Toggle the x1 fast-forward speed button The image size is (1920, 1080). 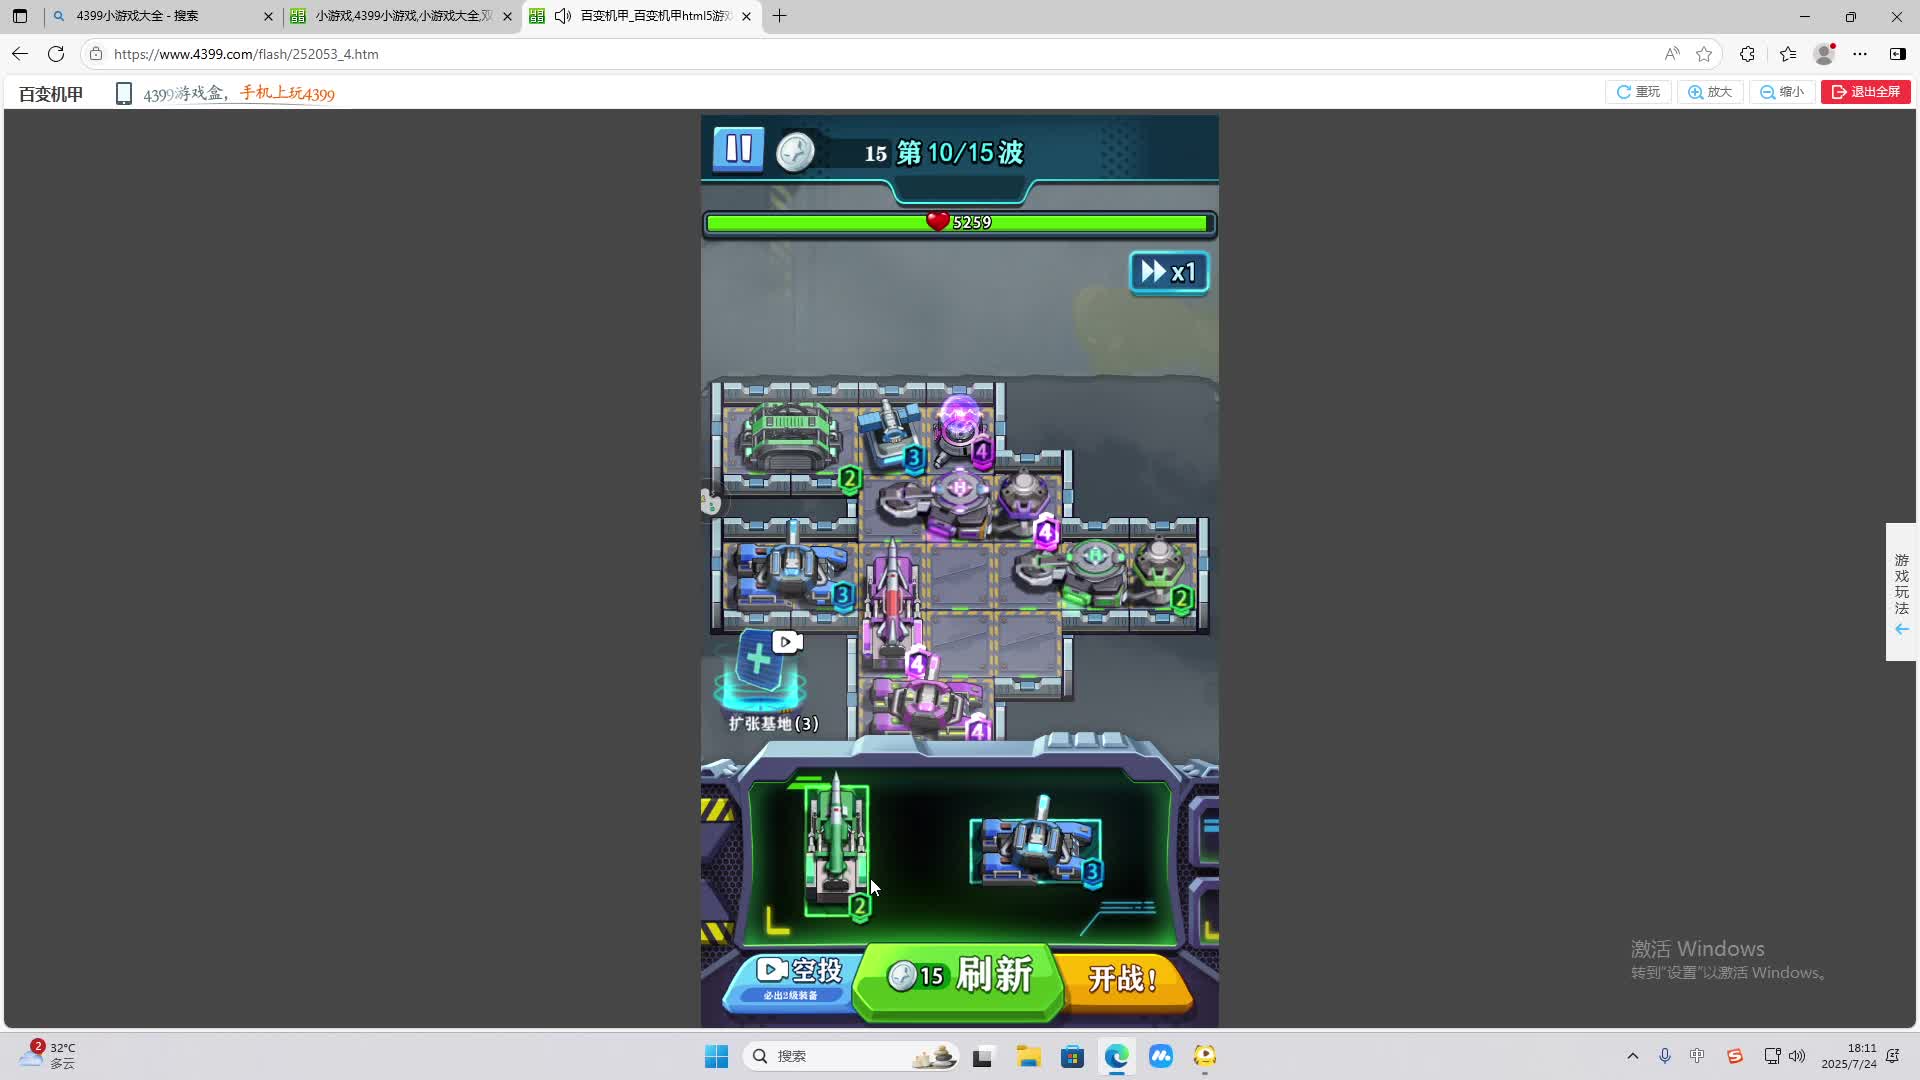pos(1168,272)
